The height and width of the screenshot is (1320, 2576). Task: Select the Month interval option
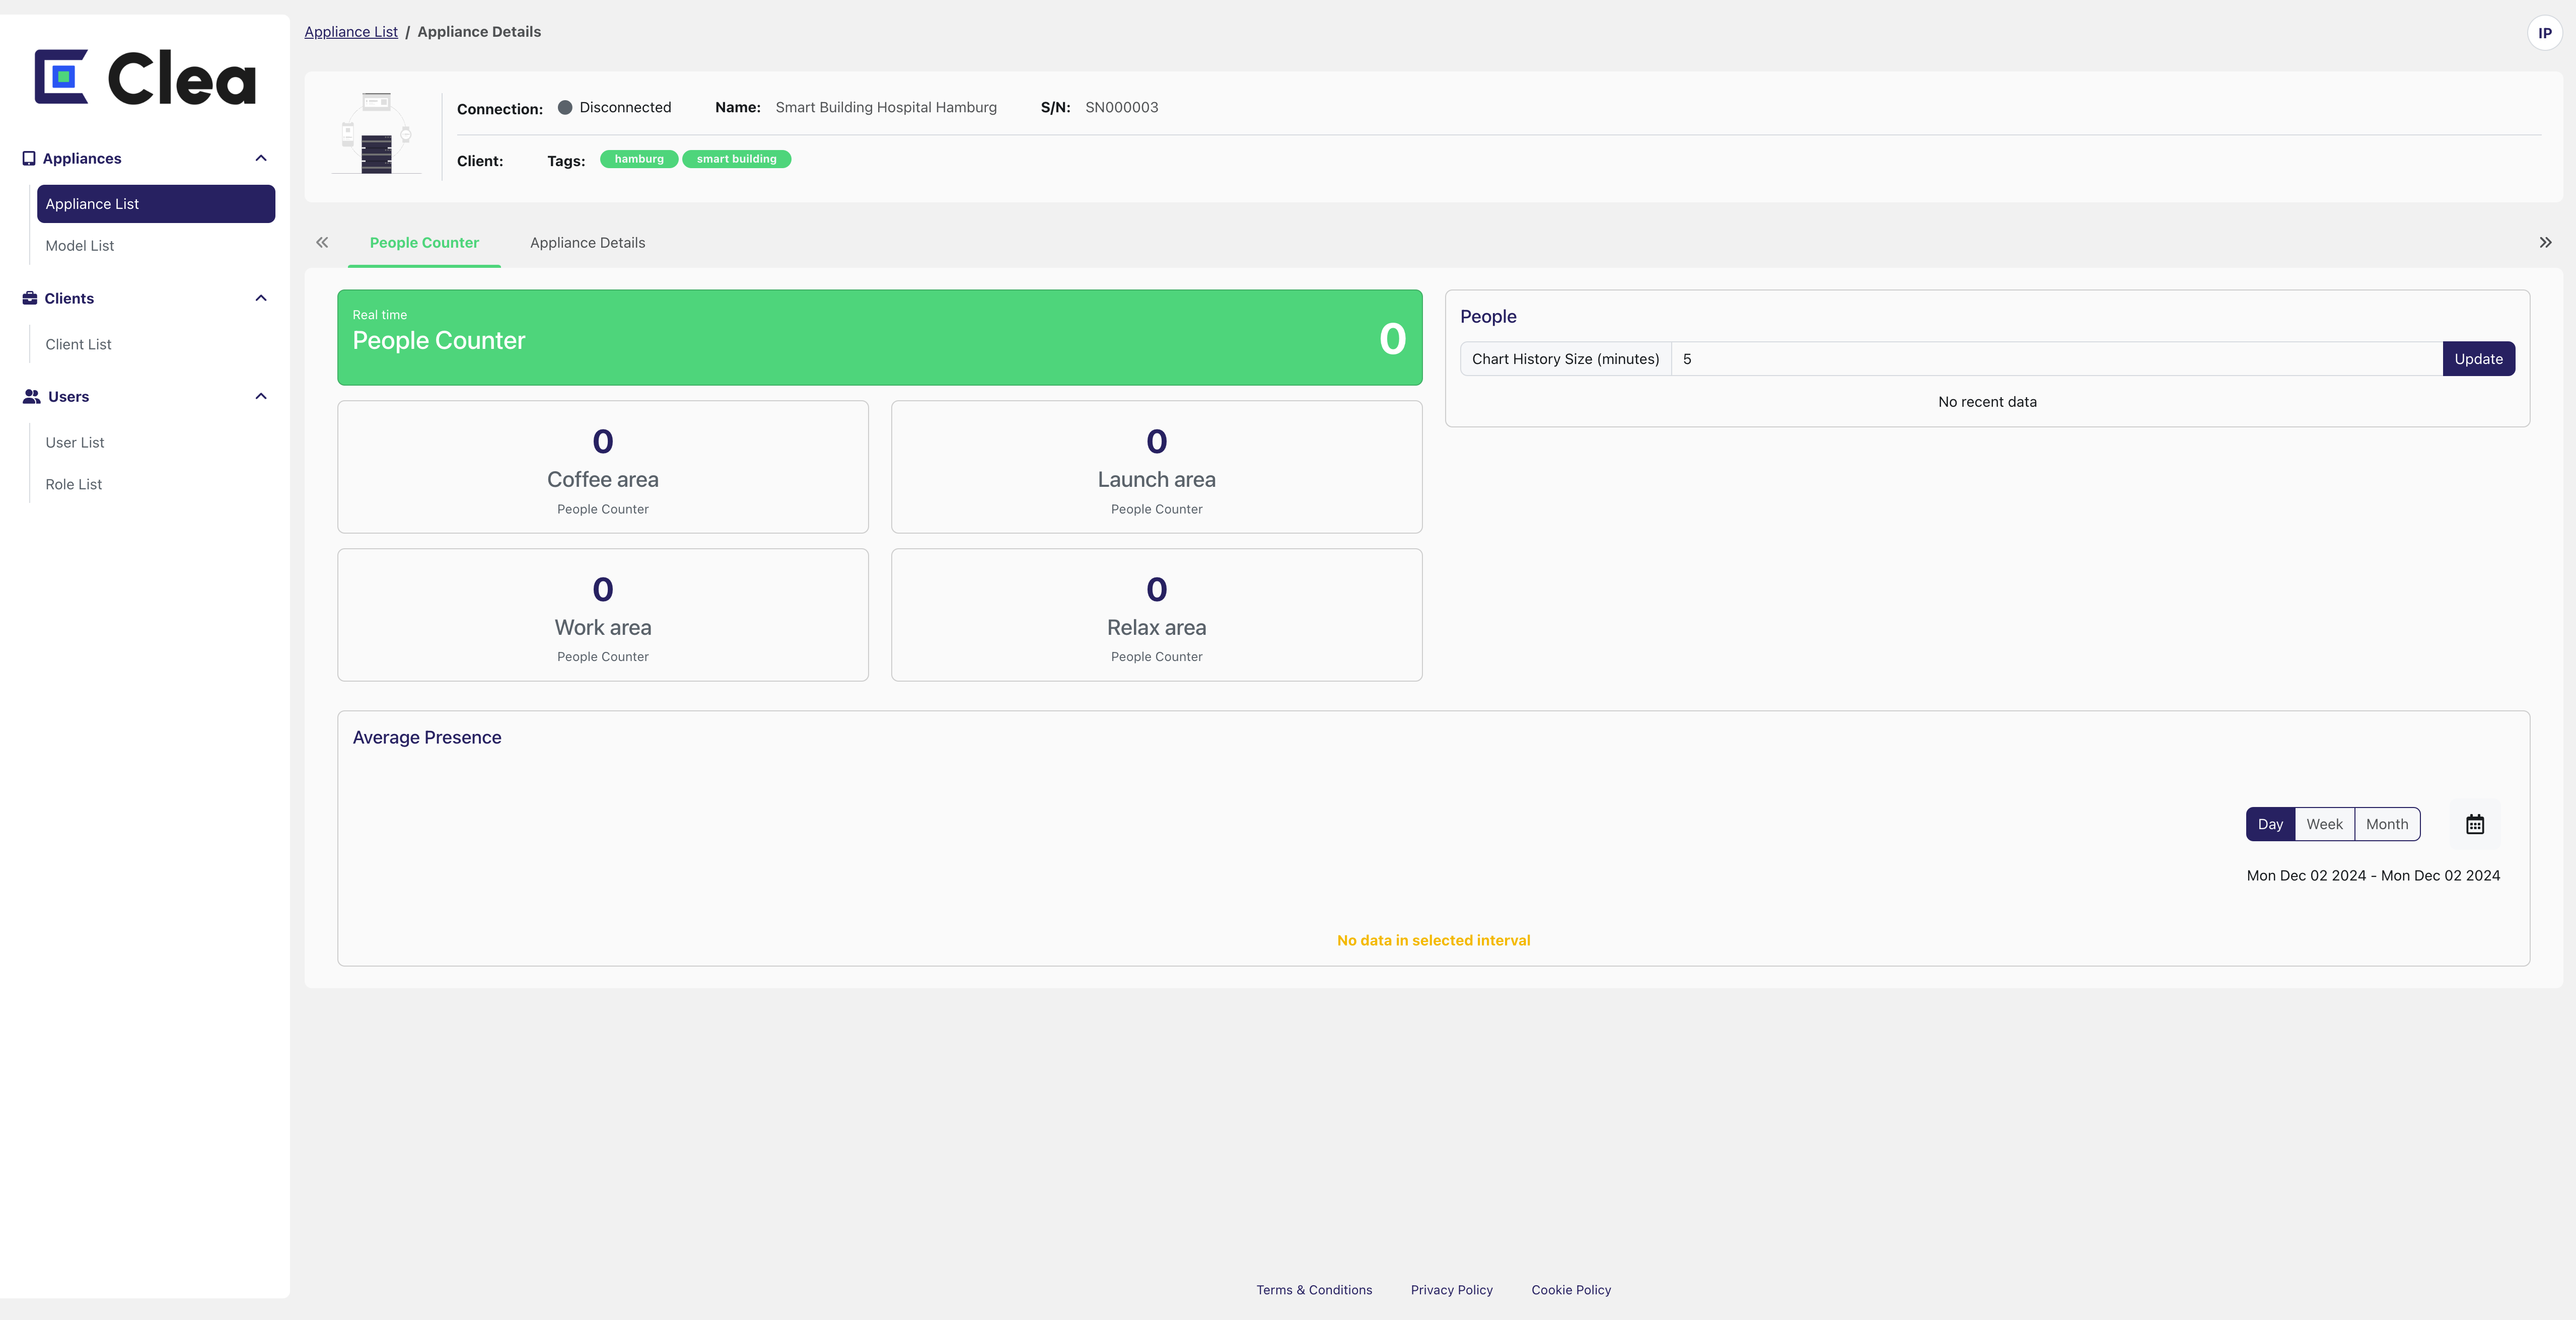[x=2387, y=824]
